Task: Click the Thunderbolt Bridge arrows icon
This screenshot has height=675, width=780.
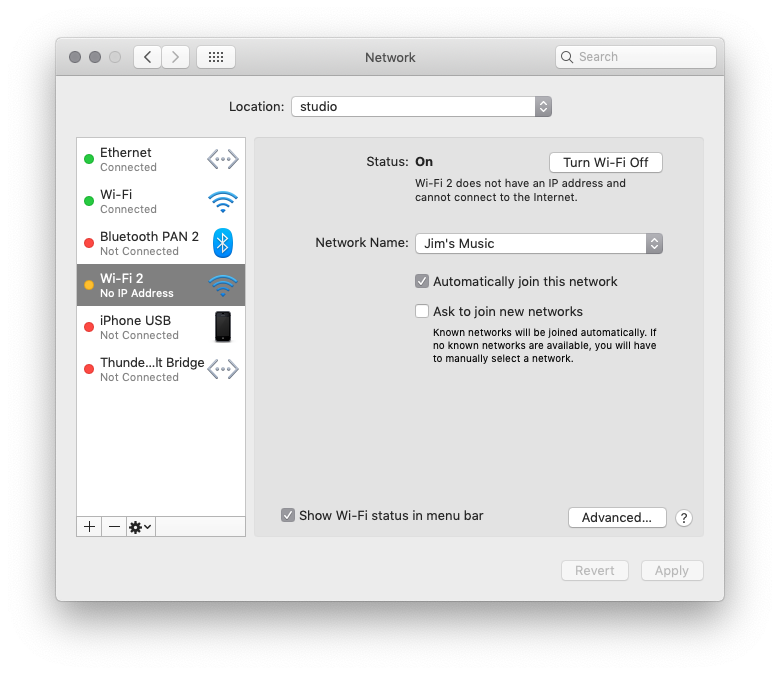Action: tap(223, 370)
